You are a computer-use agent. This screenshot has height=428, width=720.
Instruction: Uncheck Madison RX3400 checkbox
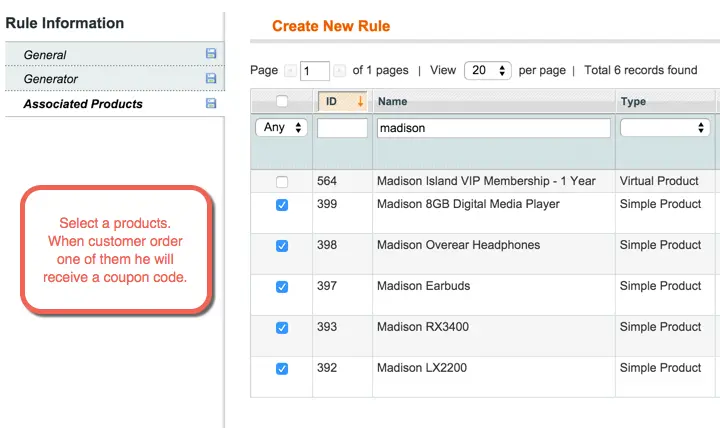click(282, 327)
